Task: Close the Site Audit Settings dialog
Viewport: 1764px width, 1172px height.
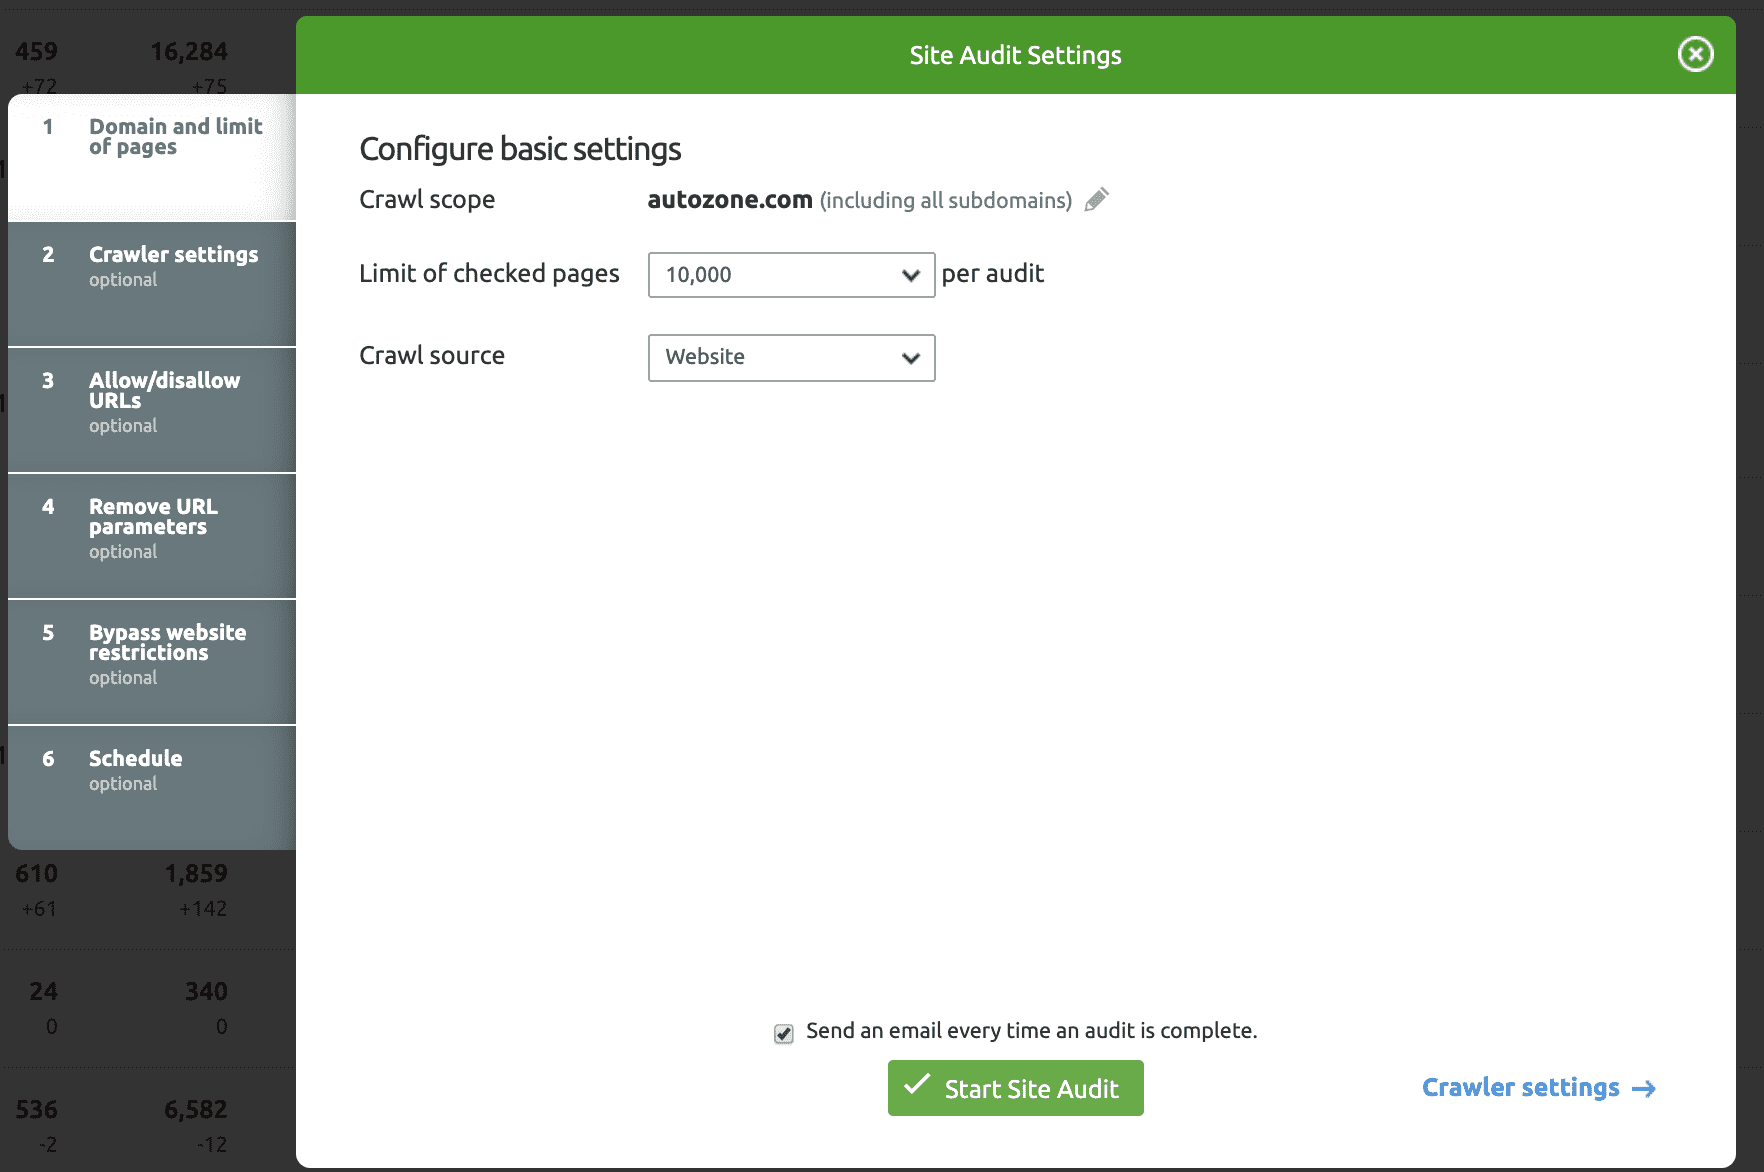Action: coord(1695,55)
